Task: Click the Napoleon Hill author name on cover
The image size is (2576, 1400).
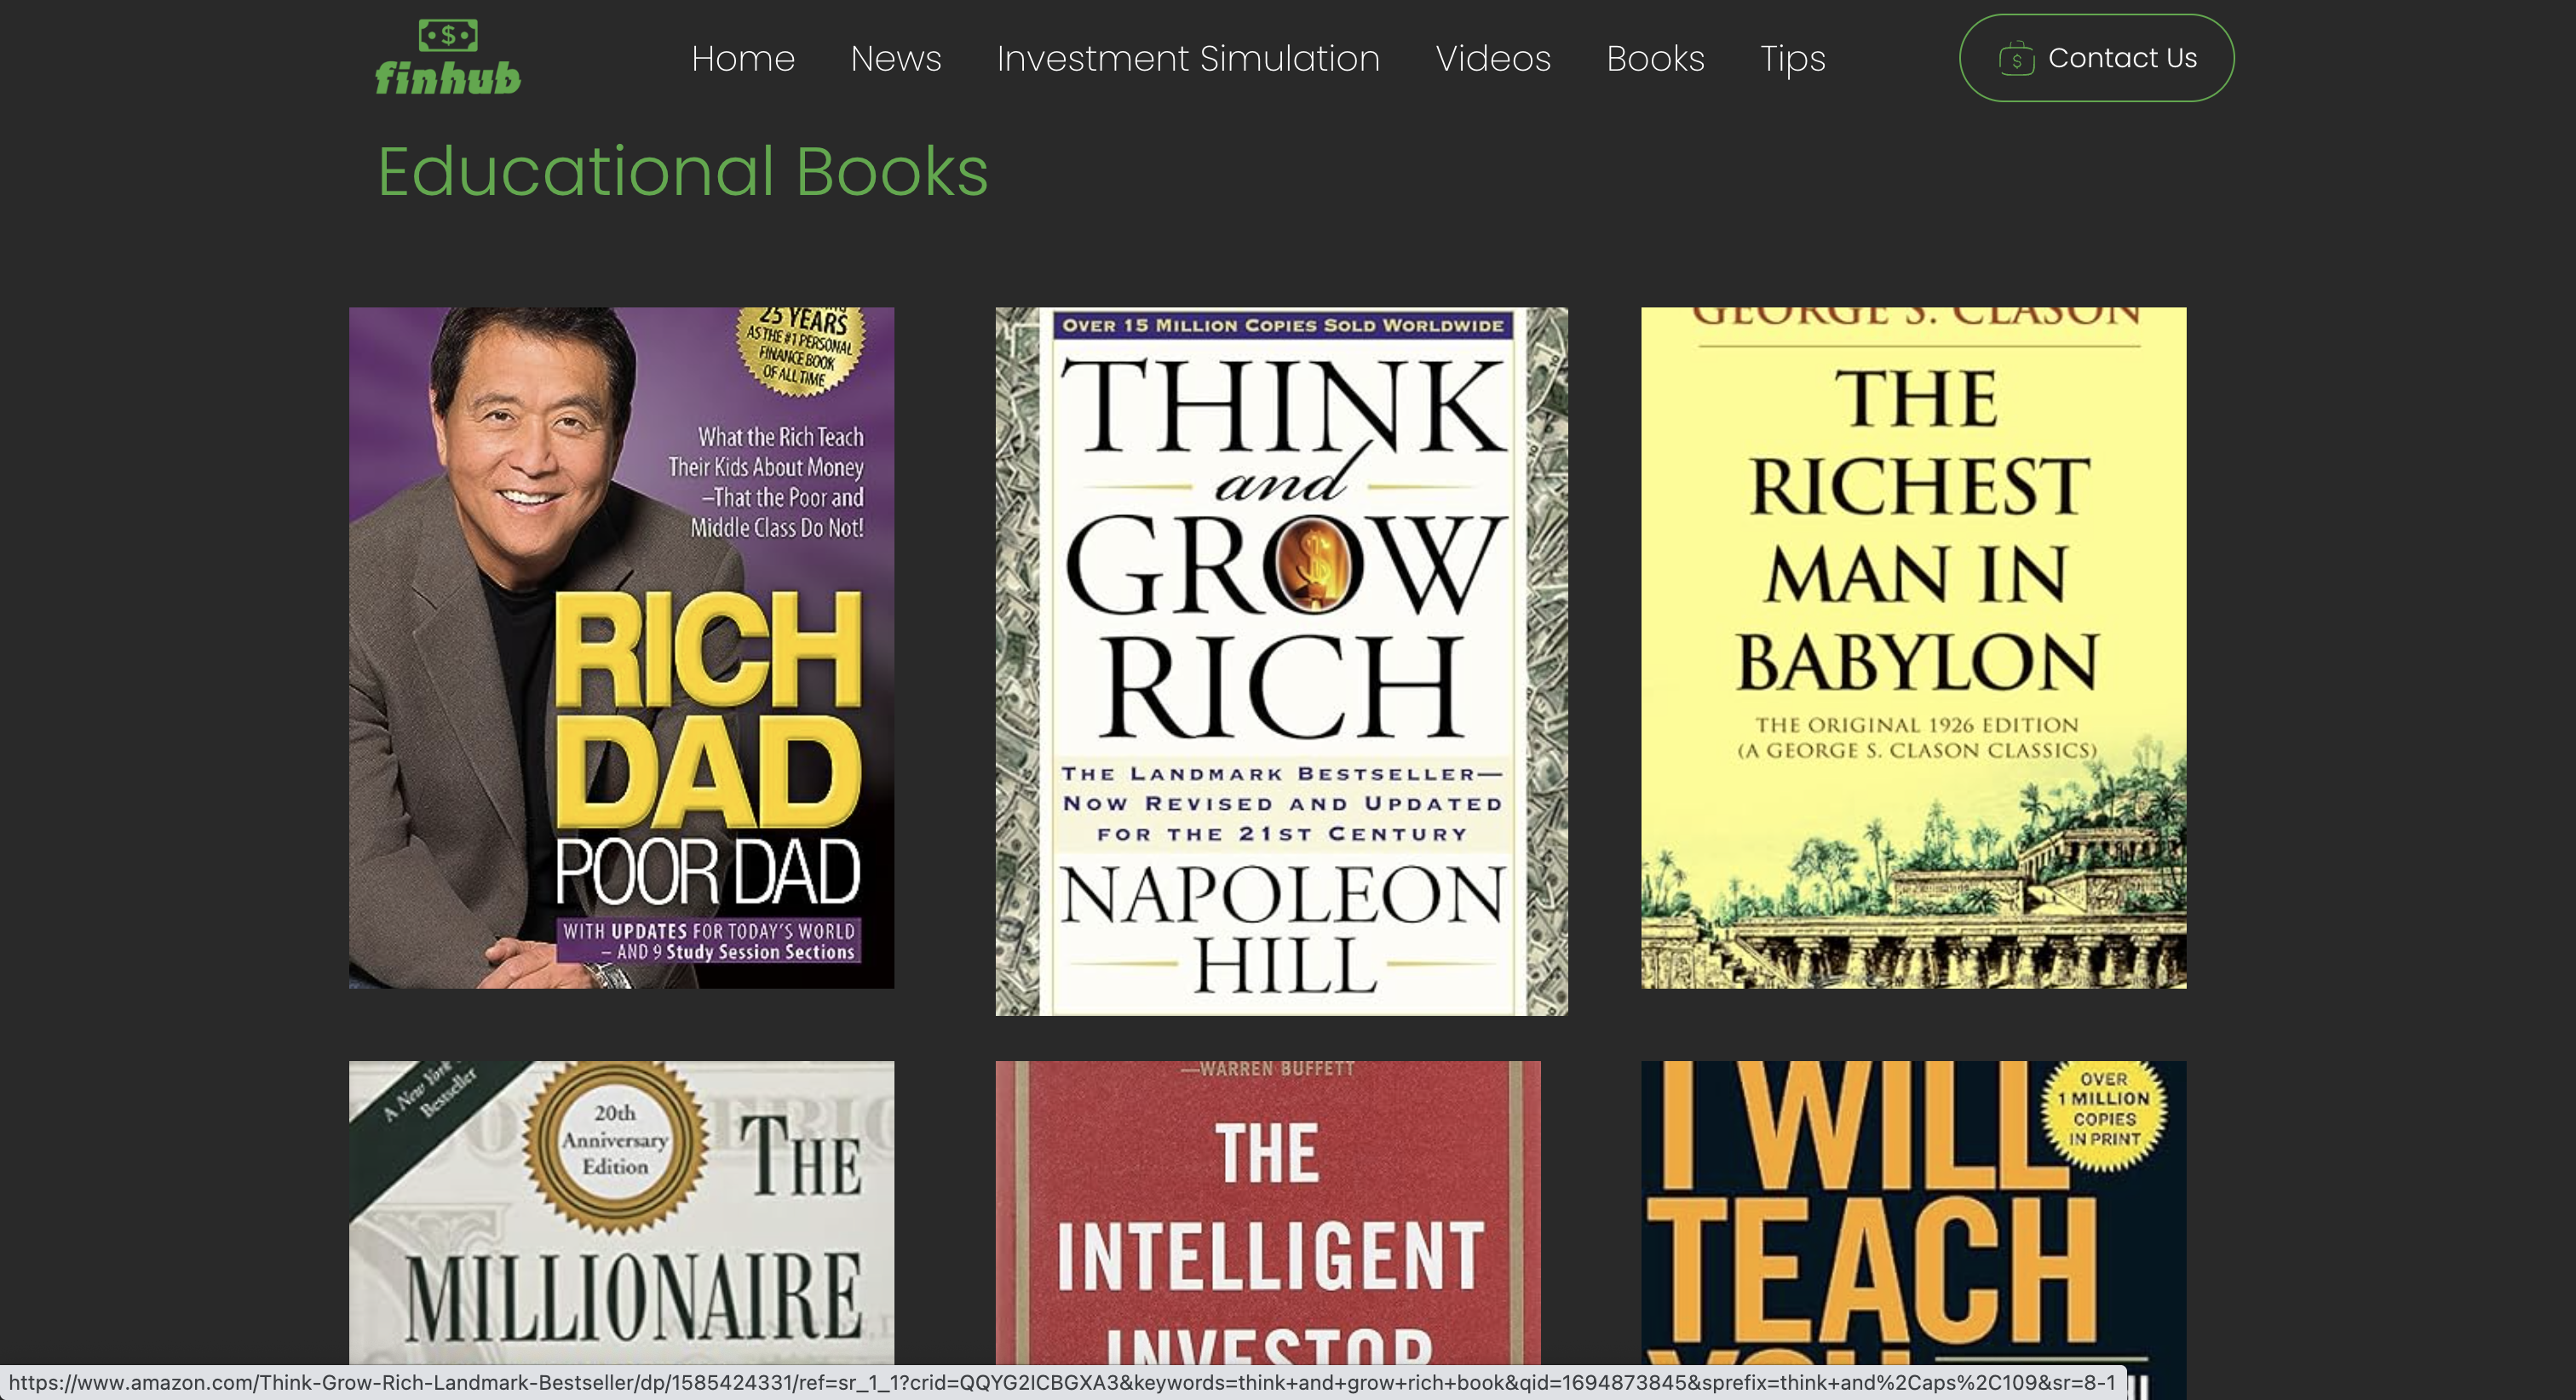Action: coord(1283,929)
